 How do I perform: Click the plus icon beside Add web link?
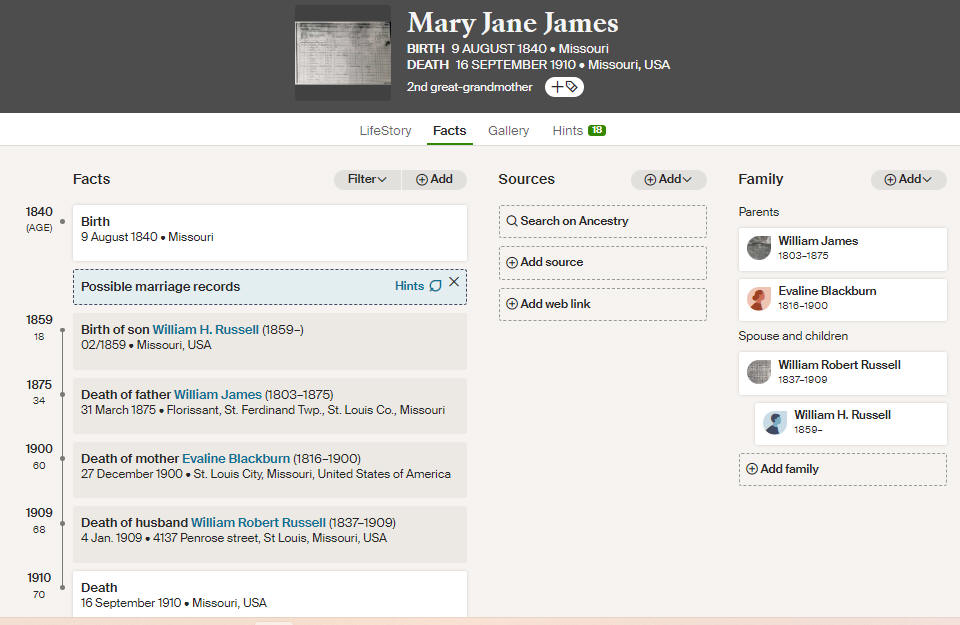tap(512, 304)
